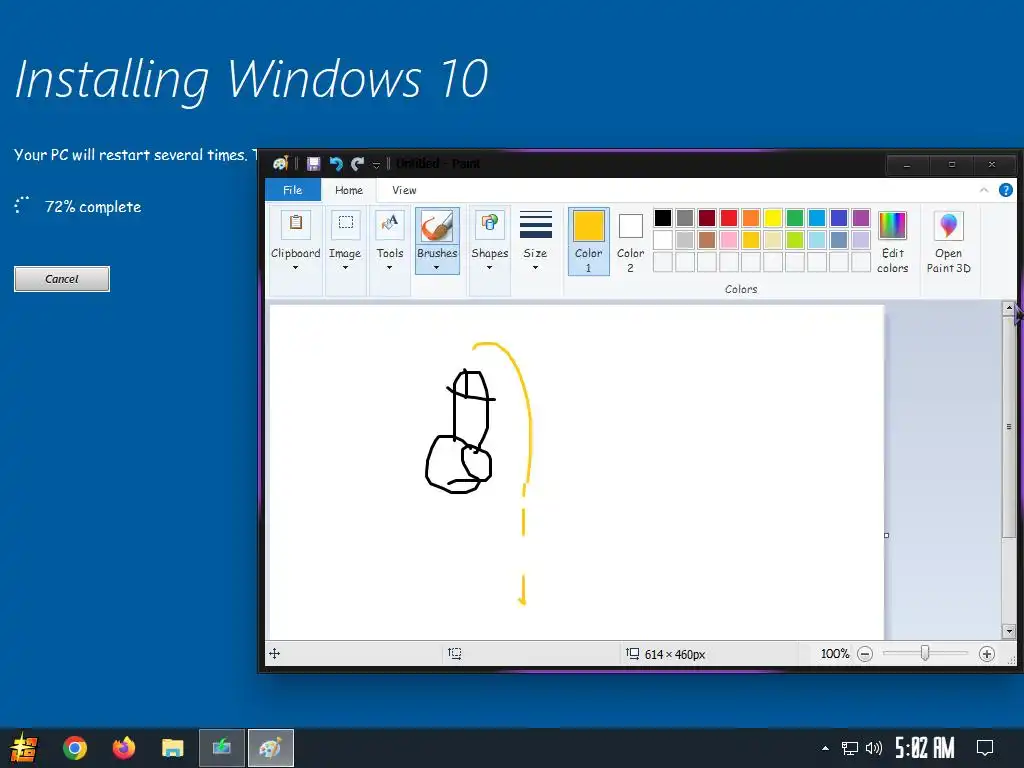
Task: Click the Clipboard paste icon
Action: coord(296,224)
